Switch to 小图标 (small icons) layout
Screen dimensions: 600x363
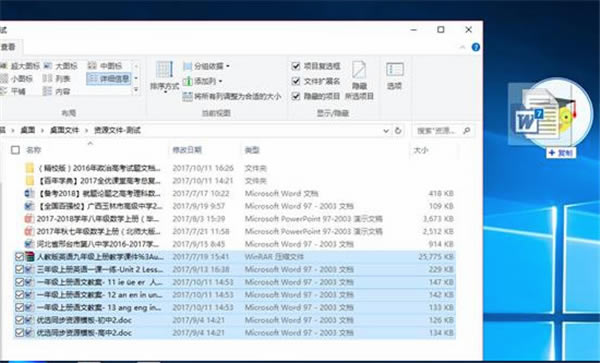(17, 78)
